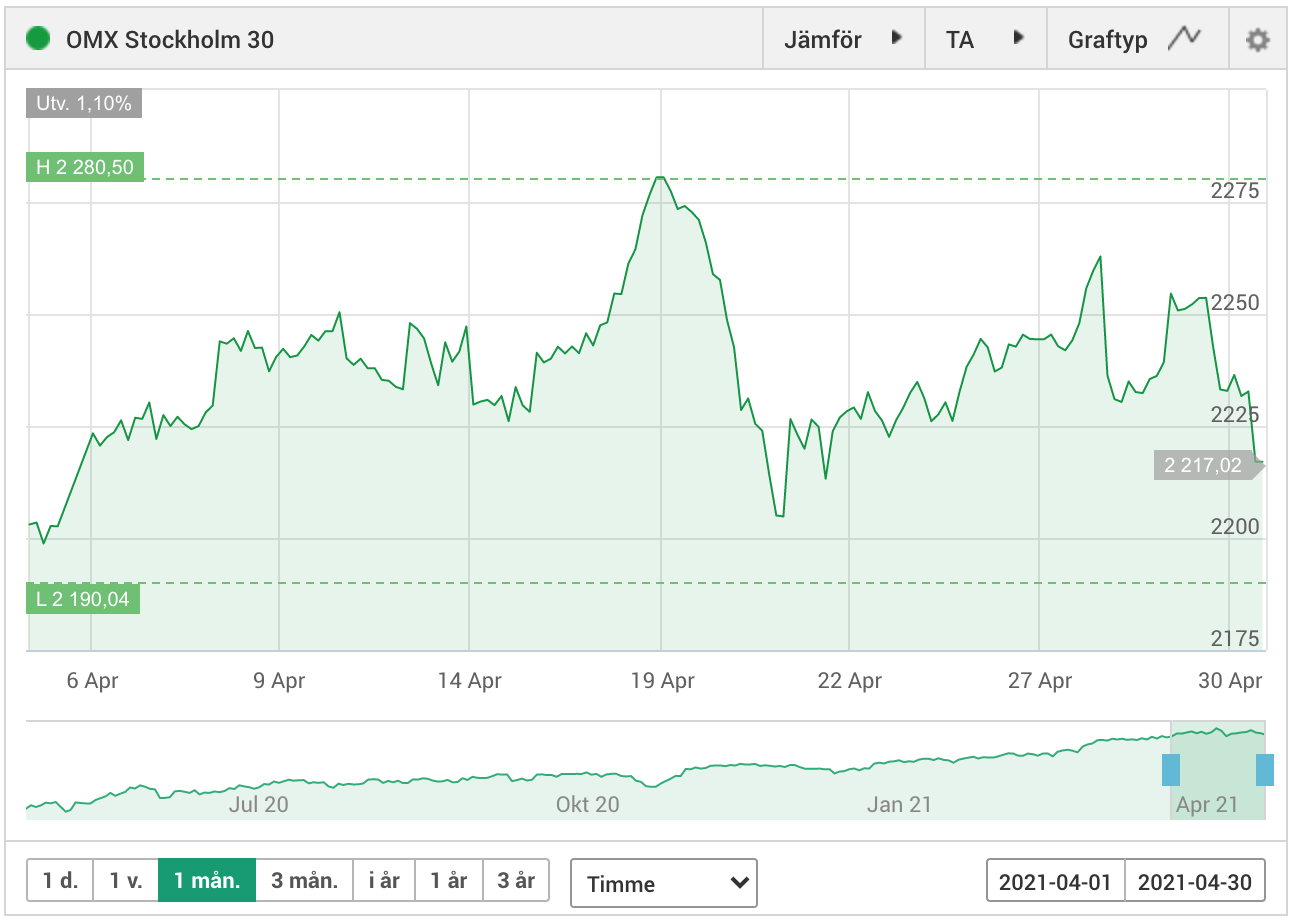Click the 2225 price axis label
Screen dimensions: 1294x922
[1236, 415]
